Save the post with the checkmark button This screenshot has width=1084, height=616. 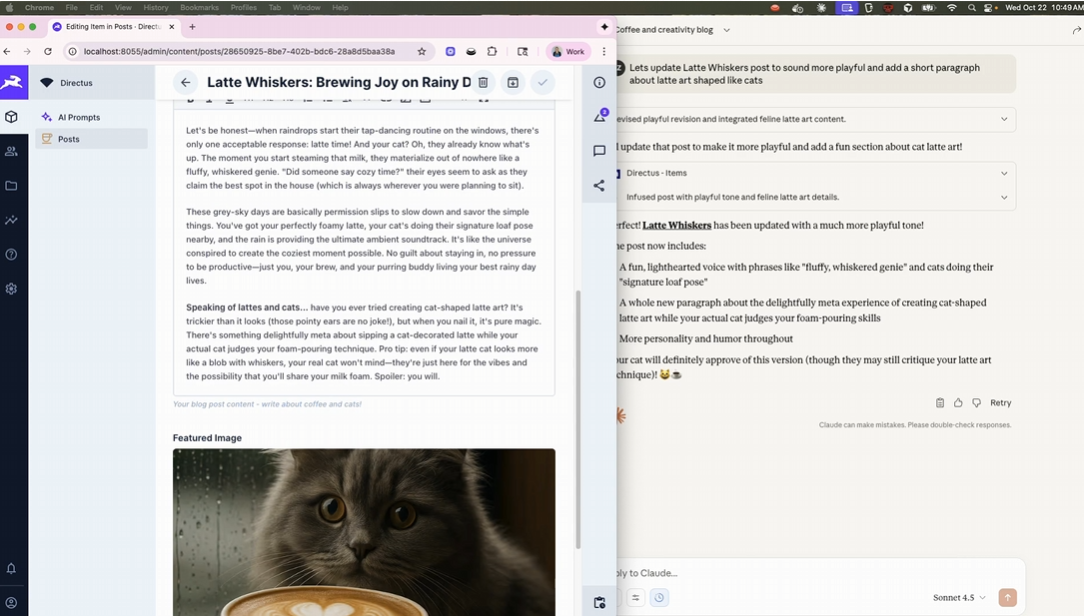543,82
